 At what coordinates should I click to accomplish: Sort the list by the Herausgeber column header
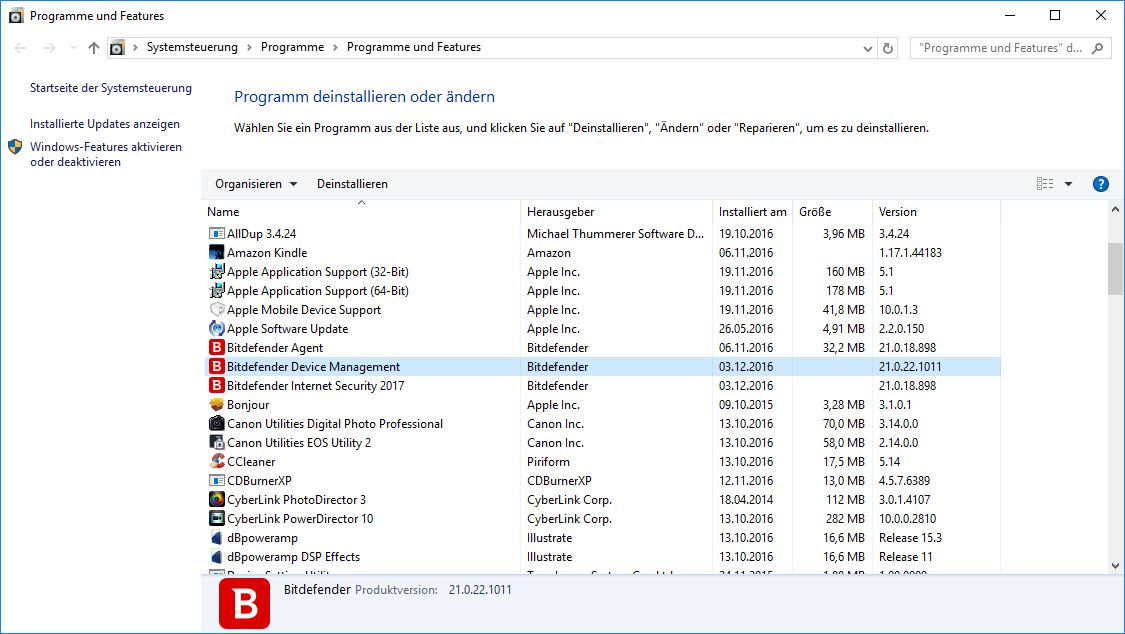[x=616, y=212]
